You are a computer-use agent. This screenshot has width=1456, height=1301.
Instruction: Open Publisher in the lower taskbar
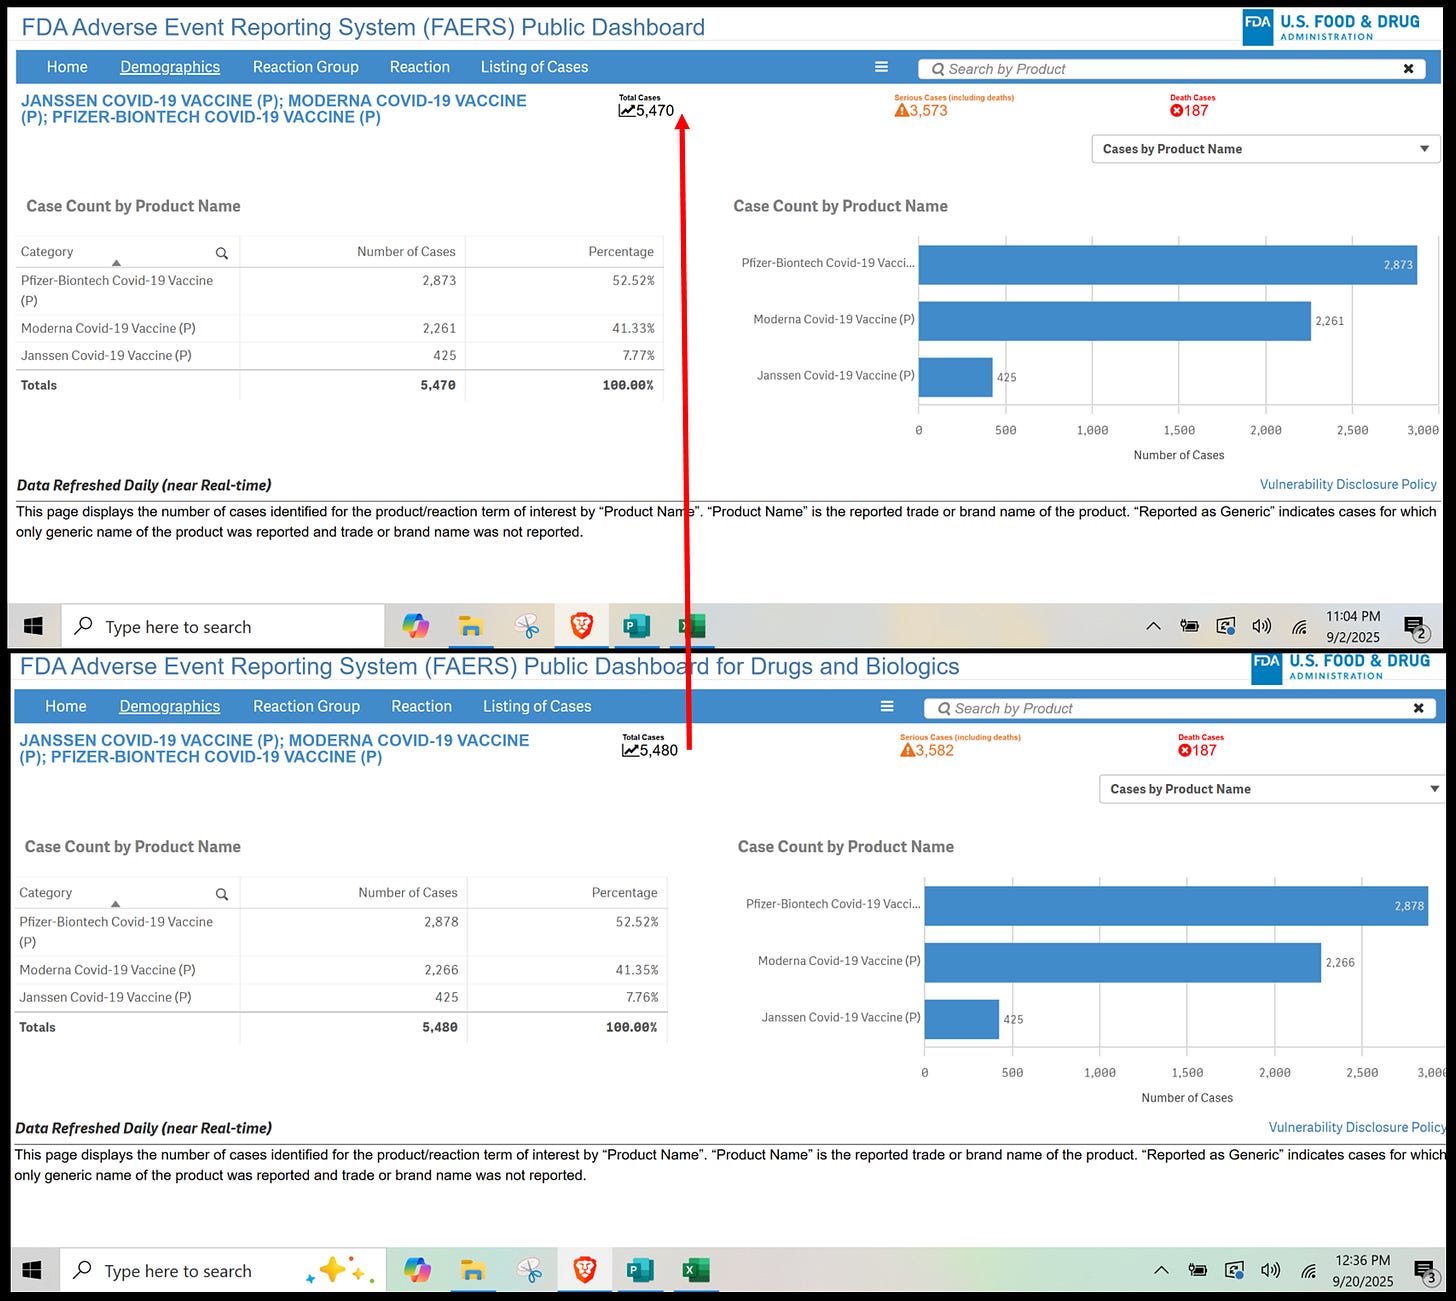[x=640, y=1270]
